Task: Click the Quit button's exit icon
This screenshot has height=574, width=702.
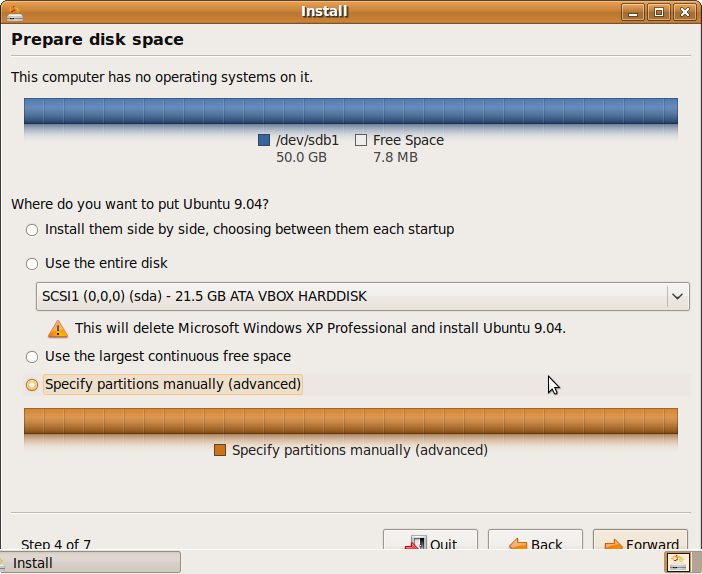Action: [x=416, y=544]
